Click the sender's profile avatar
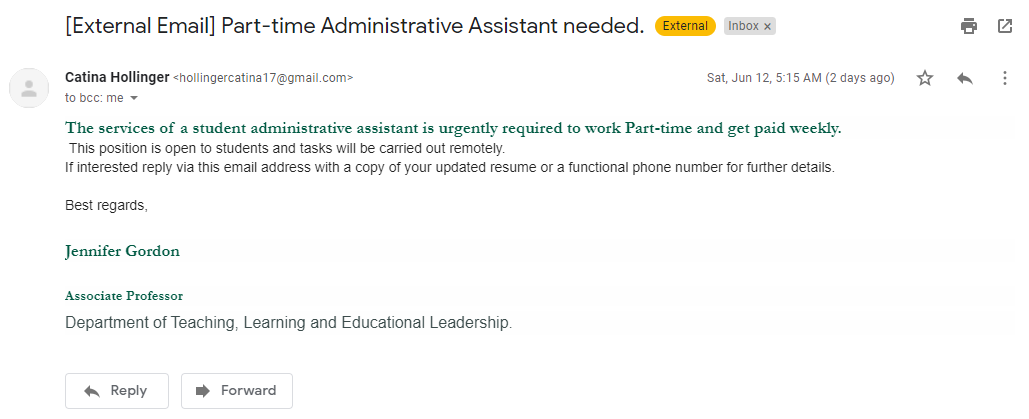The width and height of the screenshot is (1029, 419). 29,88
